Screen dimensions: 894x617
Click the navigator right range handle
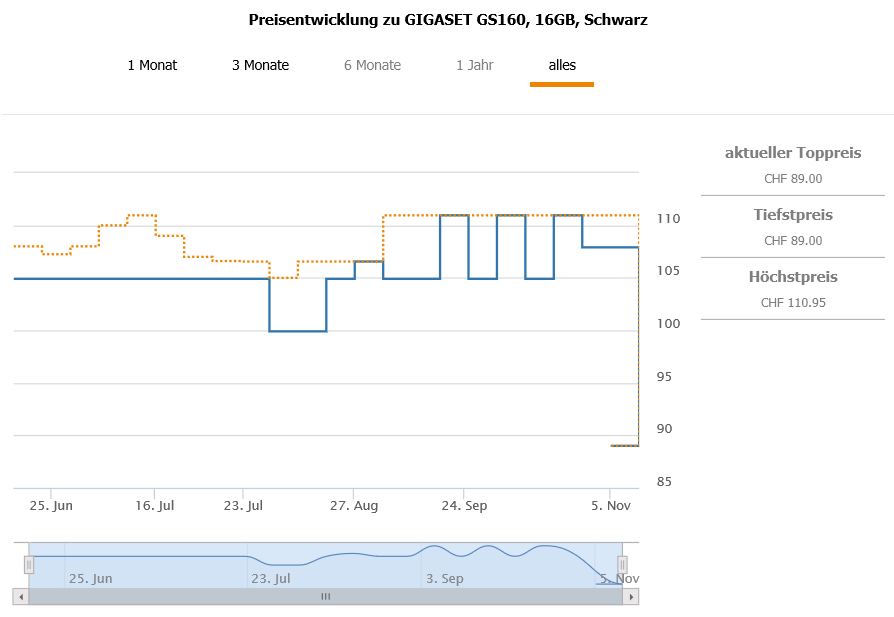pos(622,565)
